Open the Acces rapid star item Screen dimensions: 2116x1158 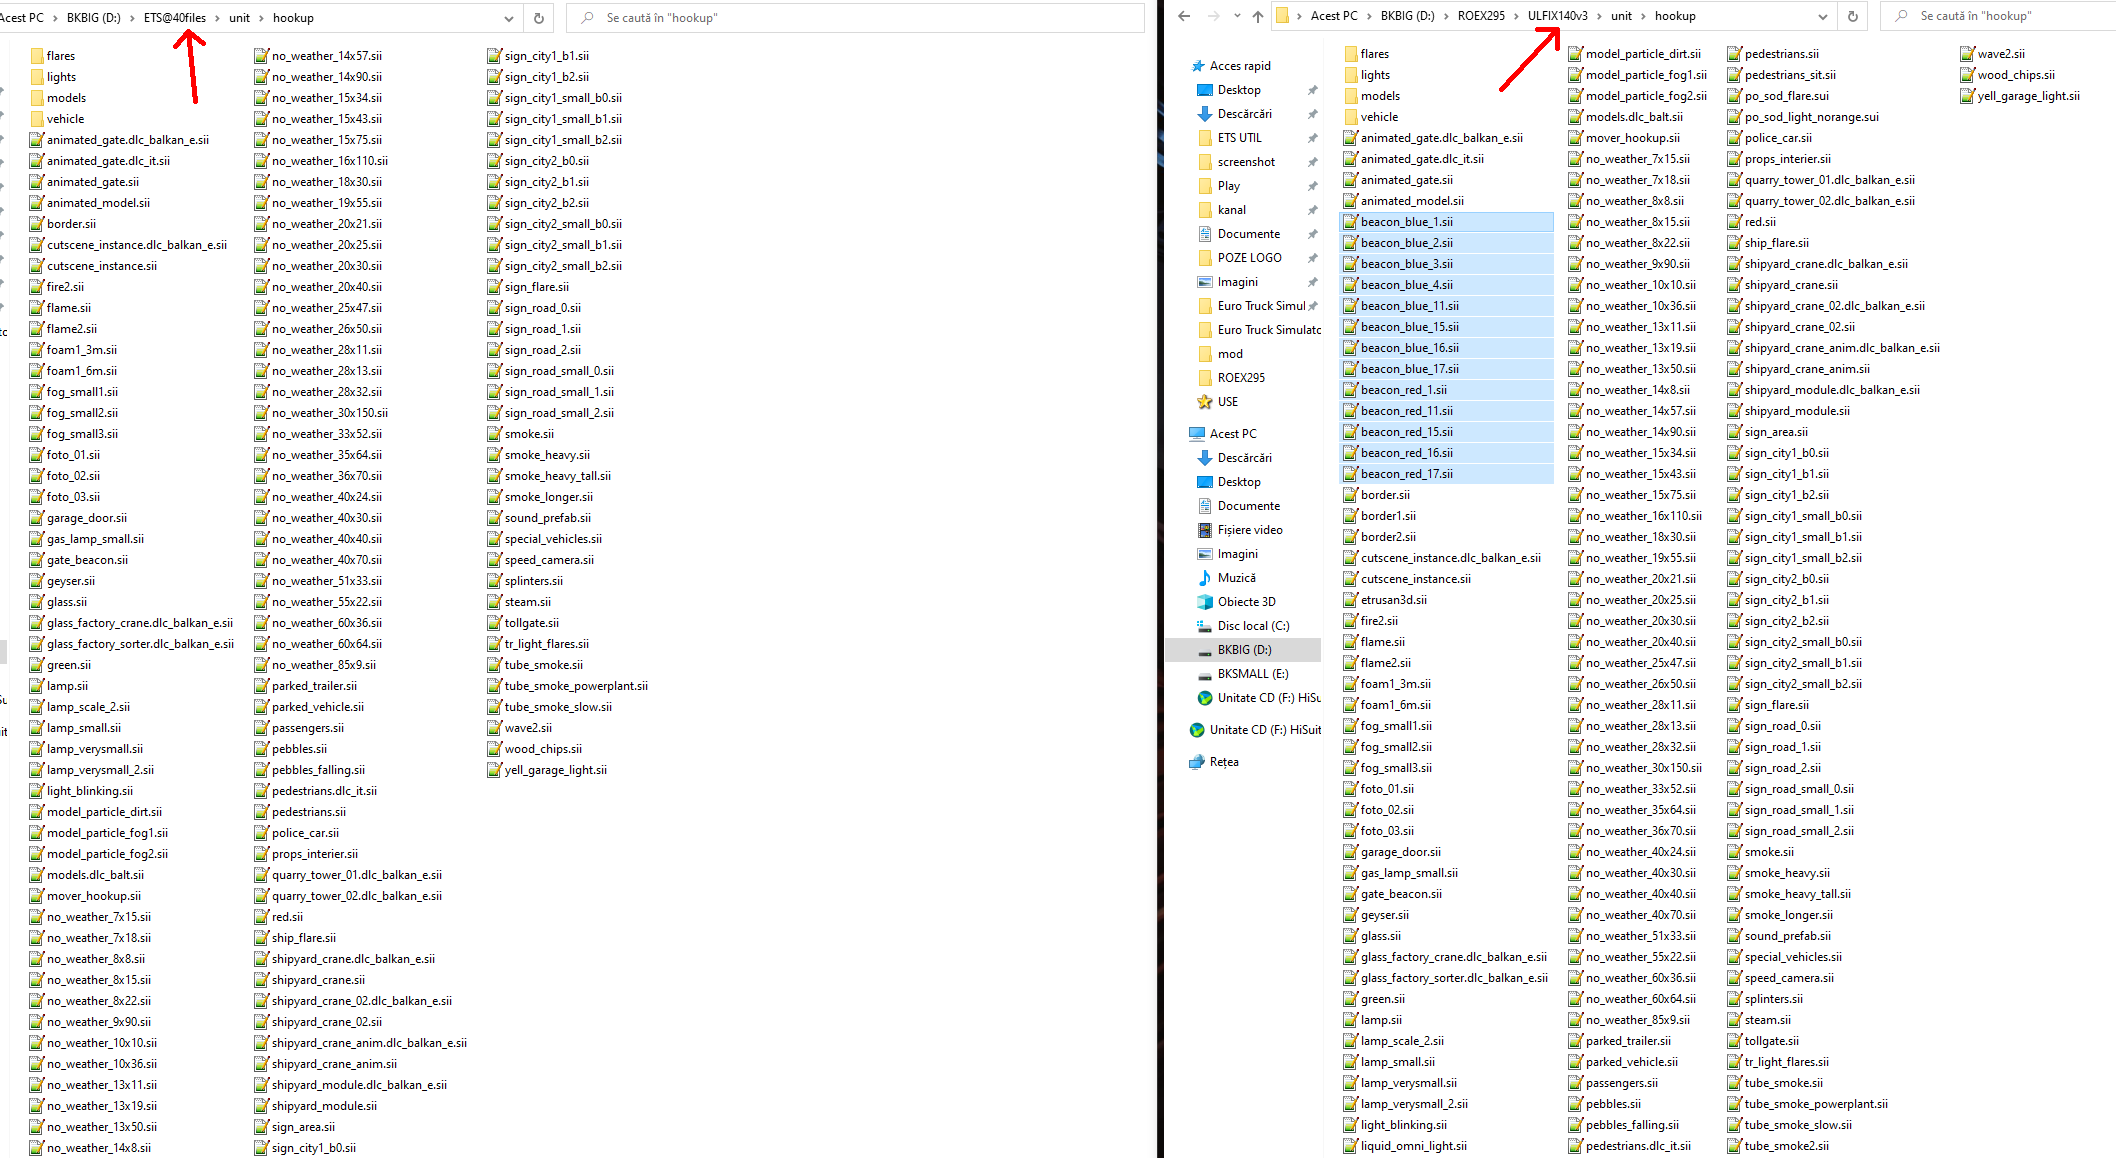(x=1239, y=66)
